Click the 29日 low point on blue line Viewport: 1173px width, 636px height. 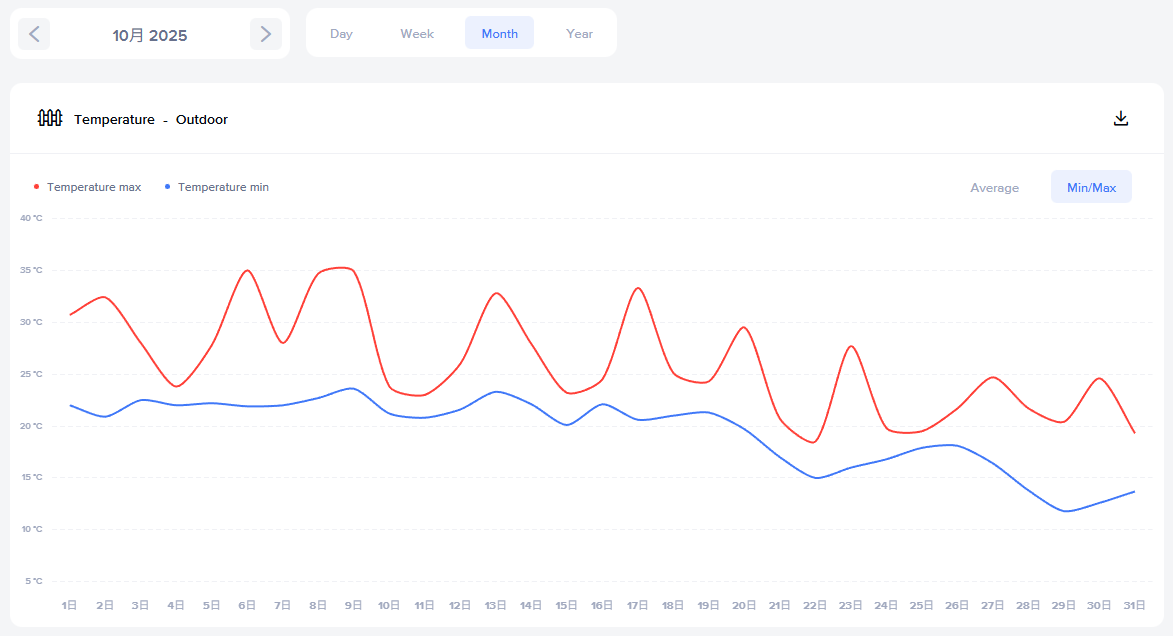coord(1067,511)
